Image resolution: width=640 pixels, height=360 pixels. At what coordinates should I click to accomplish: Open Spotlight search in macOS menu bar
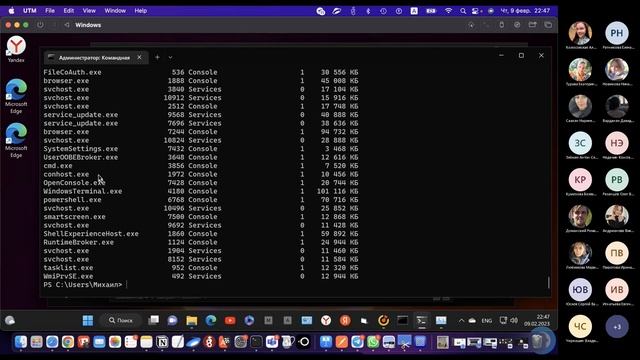tap(463, 11)
